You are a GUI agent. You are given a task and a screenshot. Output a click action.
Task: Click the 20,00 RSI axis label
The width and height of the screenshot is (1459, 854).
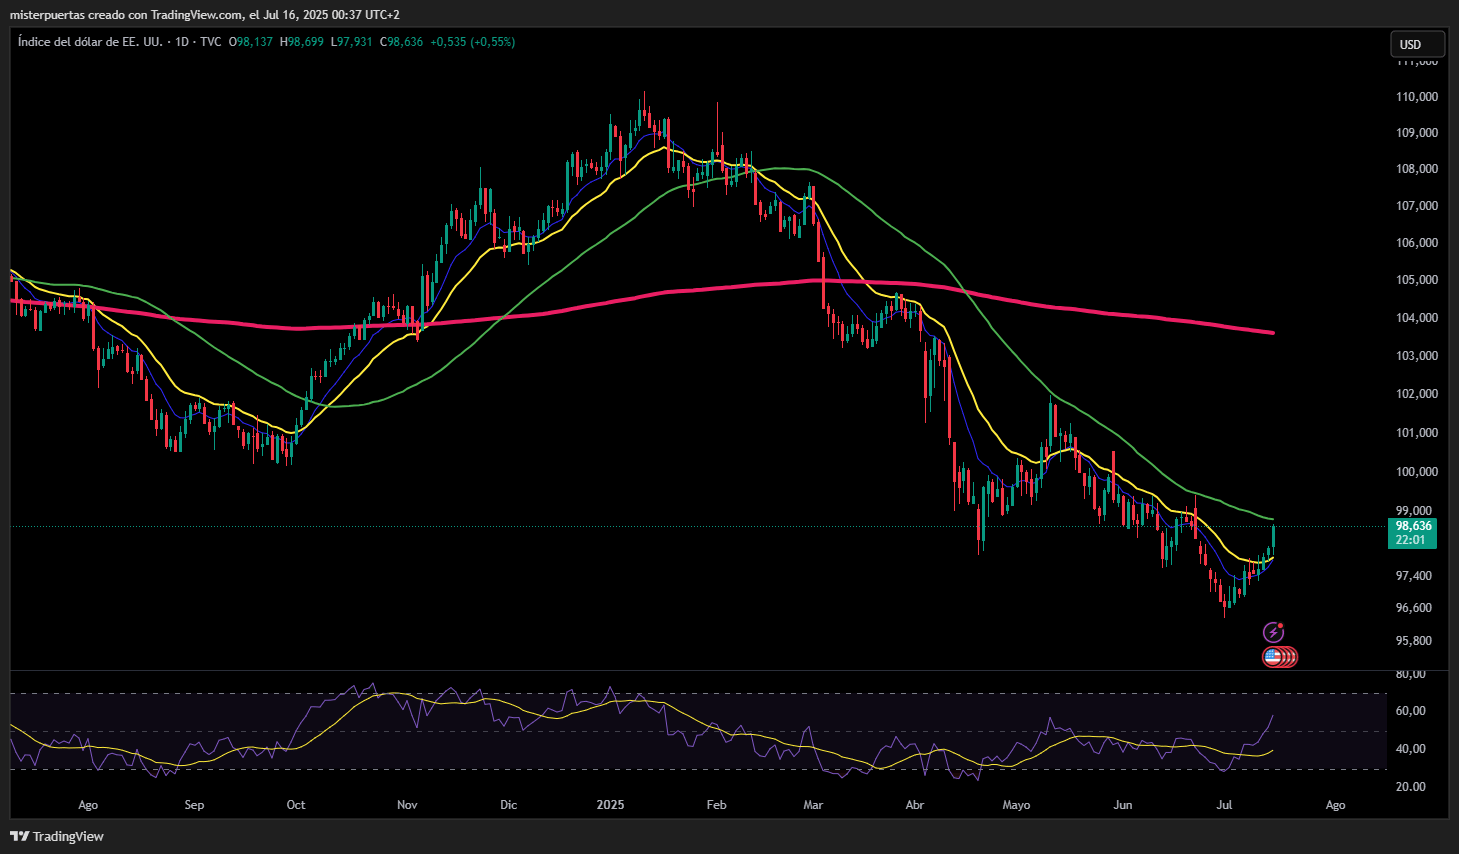[x=1411, y=787]
